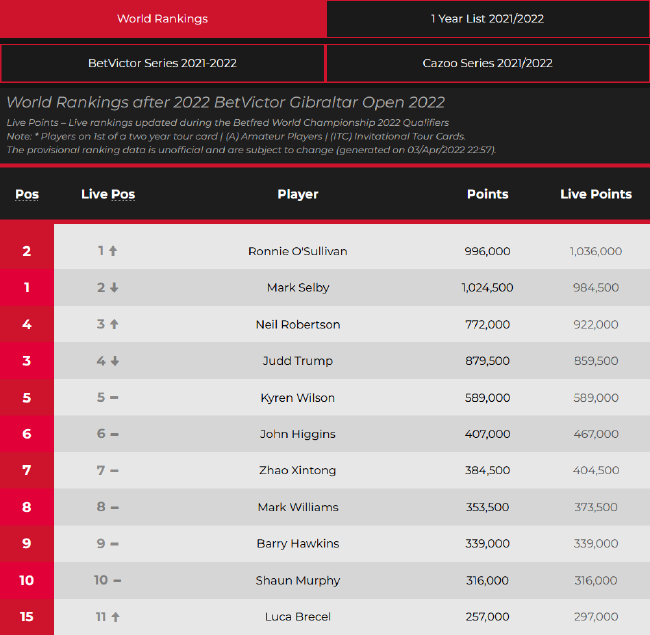The image size is (650, 635).
Task: Click the Points column header
Action: click(487, 194)
